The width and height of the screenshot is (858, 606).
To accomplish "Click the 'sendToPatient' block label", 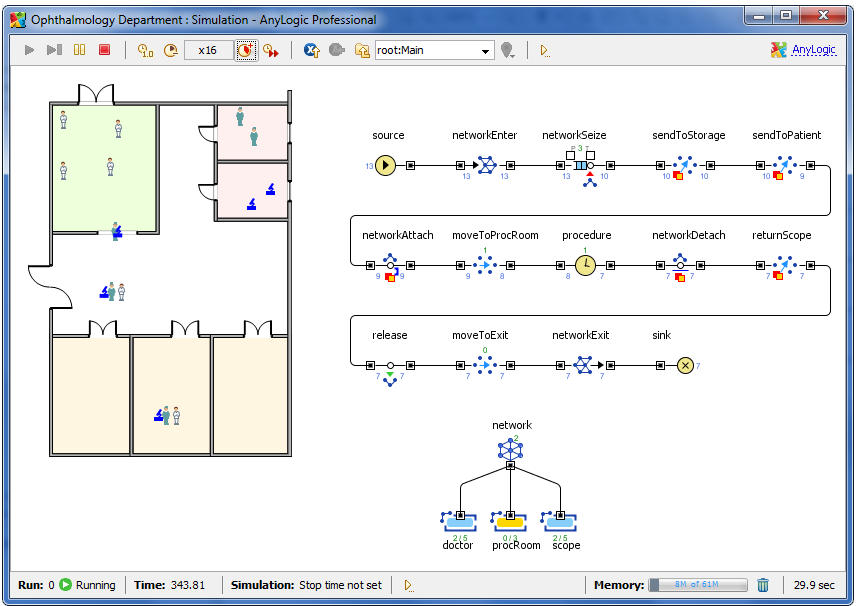I will tap(786, 135).
